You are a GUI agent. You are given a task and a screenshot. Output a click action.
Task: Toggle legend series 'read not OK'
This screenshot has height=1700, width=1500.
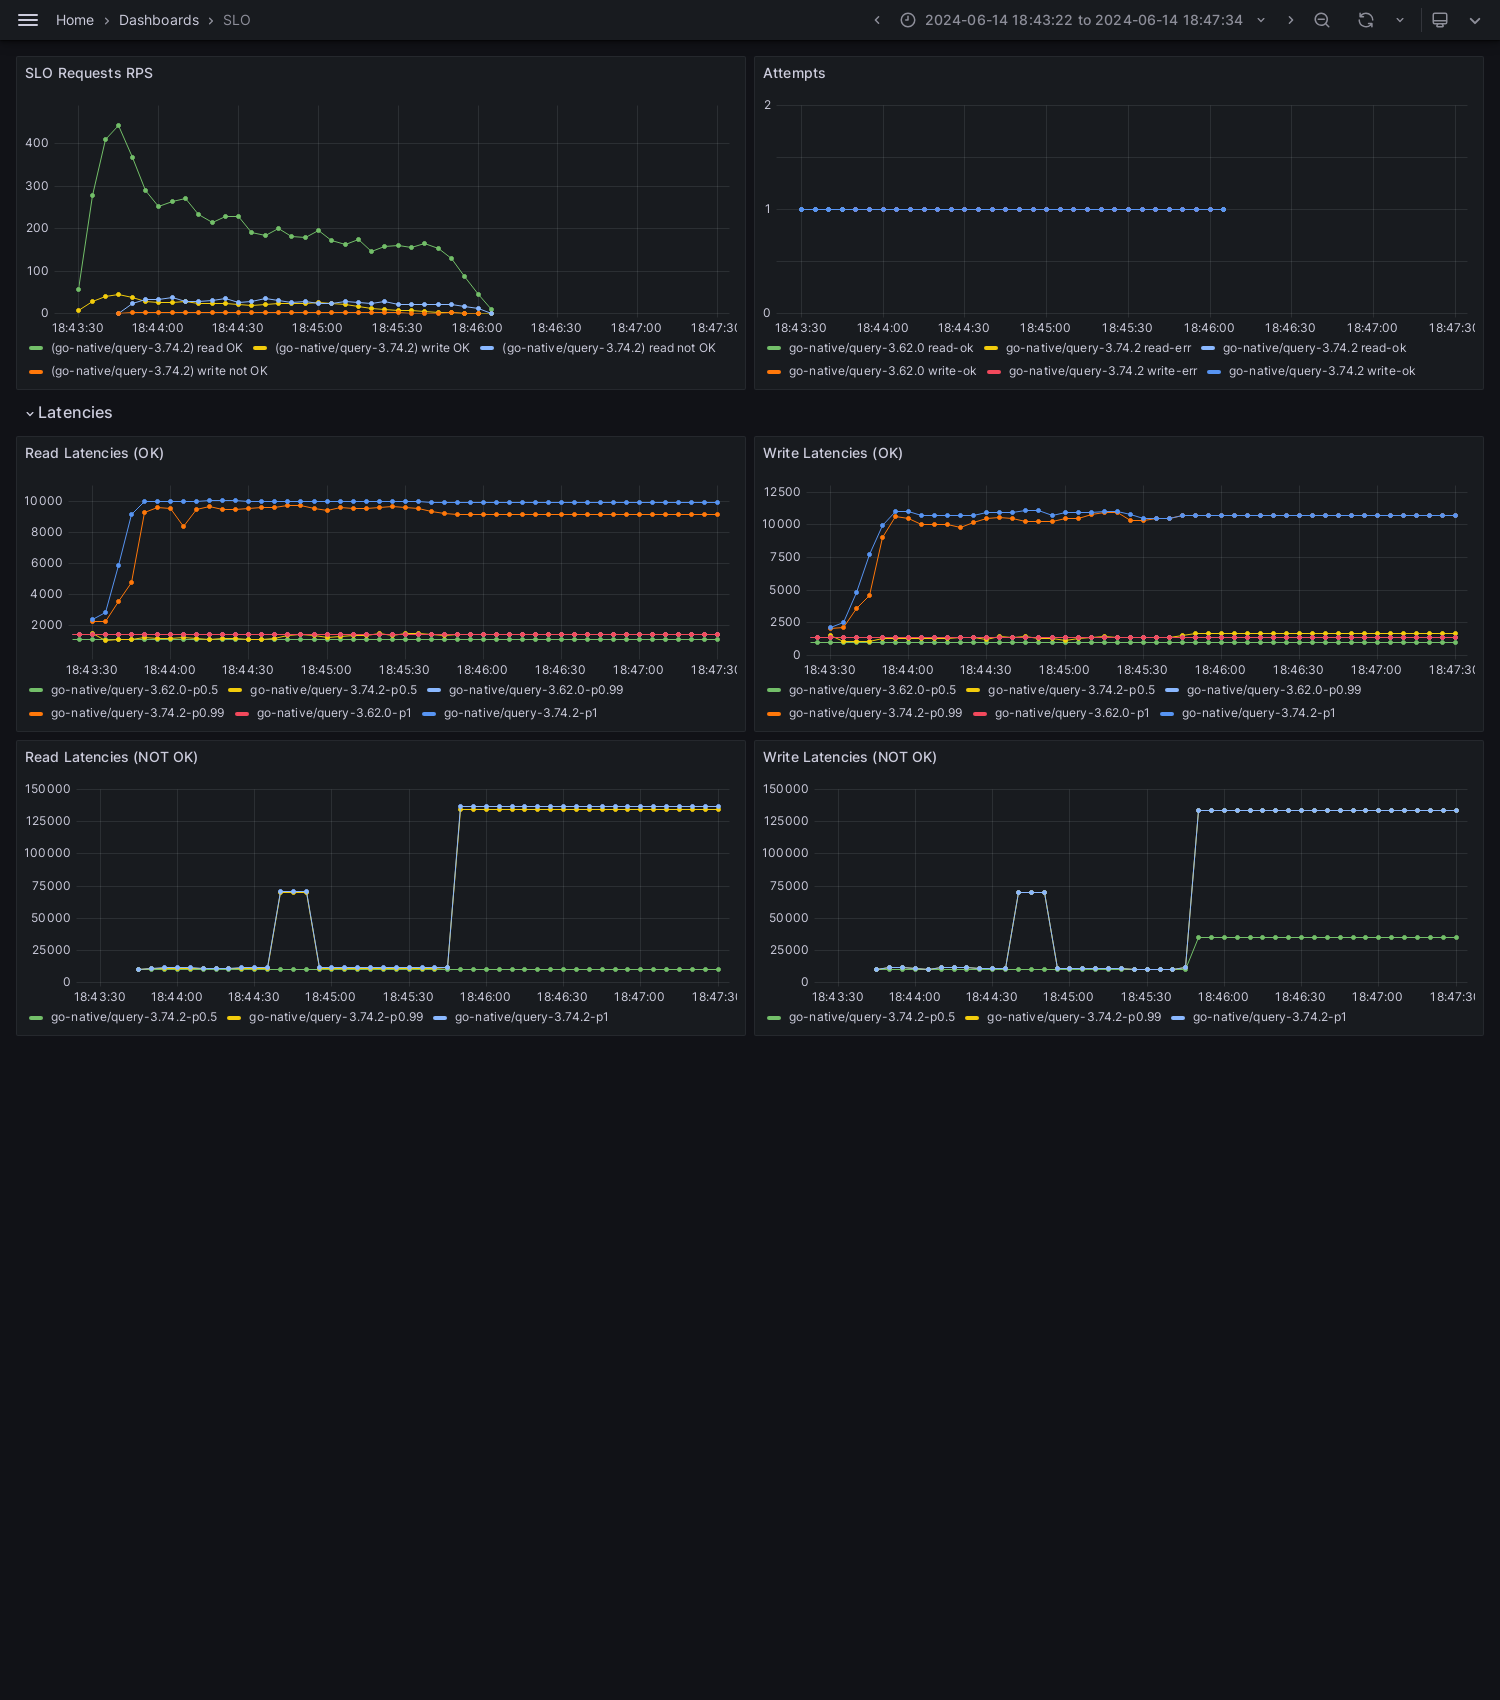click(x=609, y=348)
